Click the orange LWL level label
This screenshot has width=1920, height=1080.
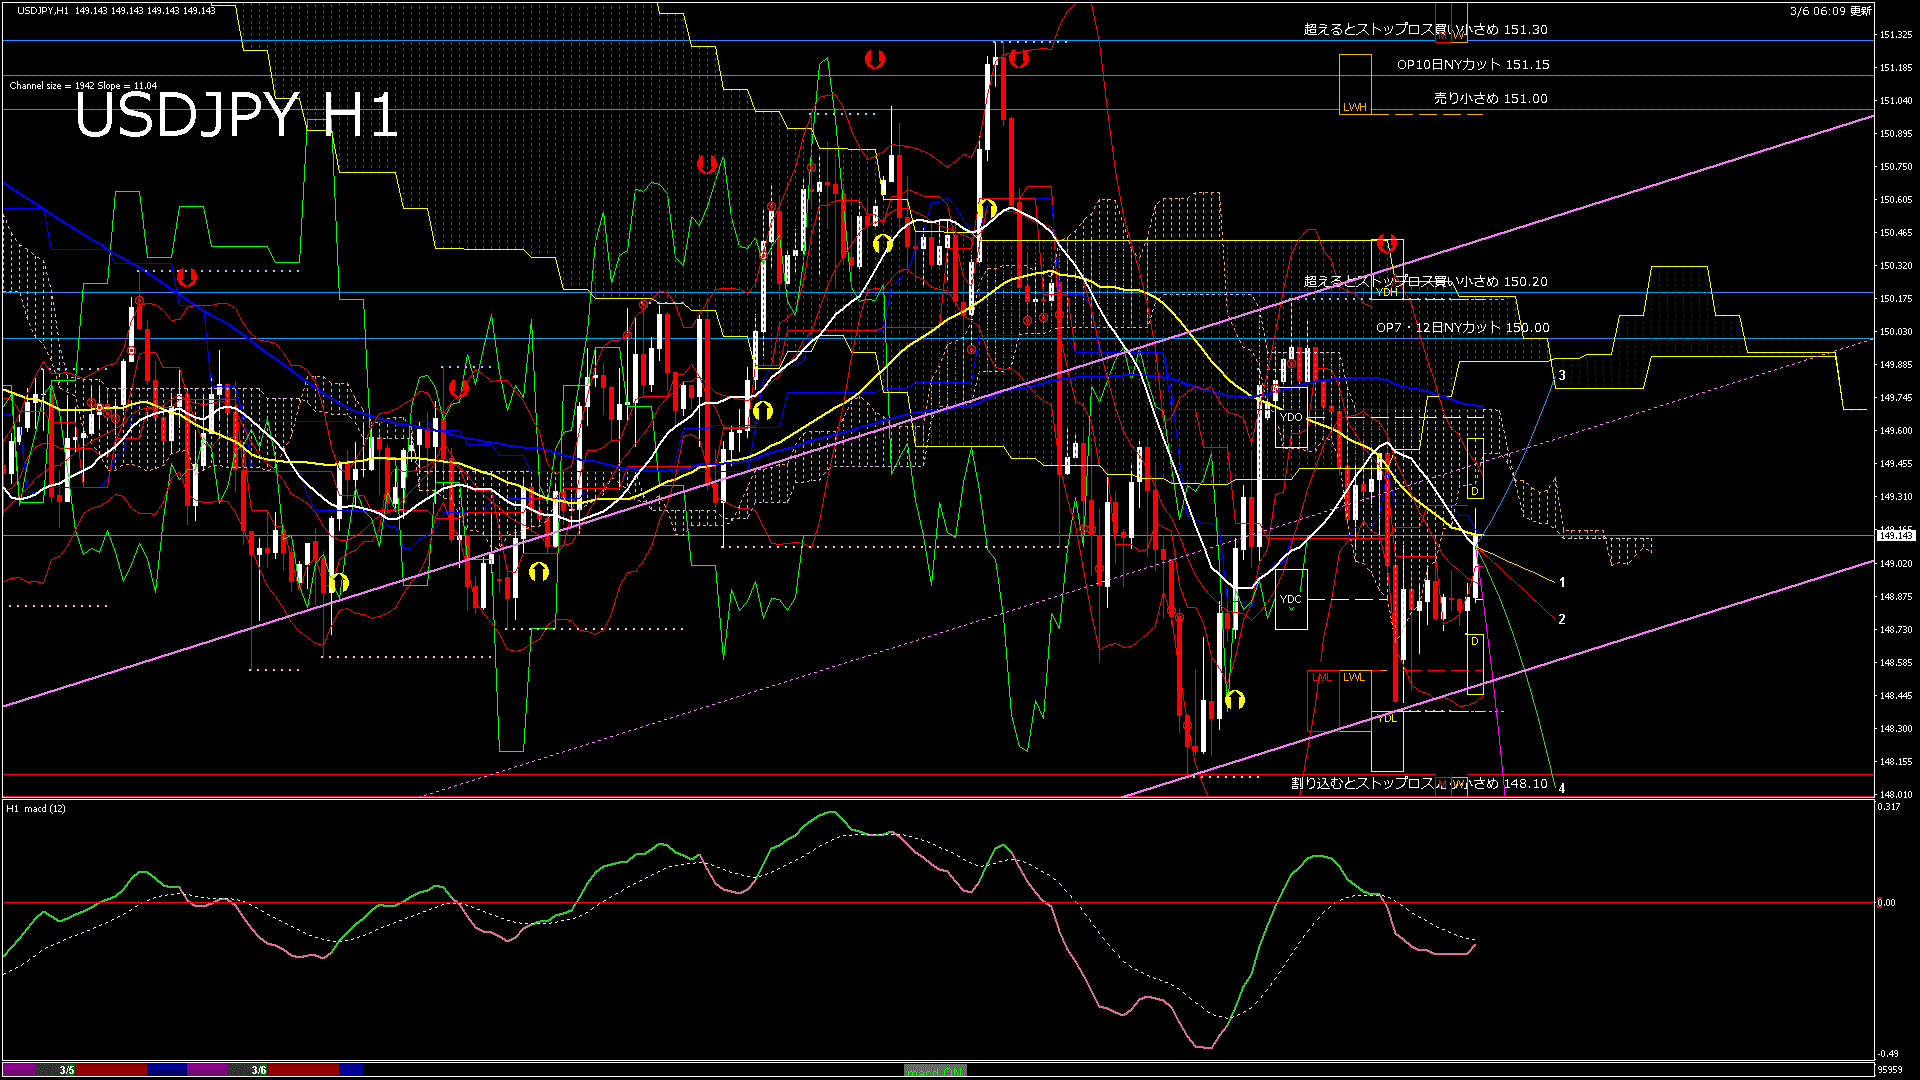point(1354,677)
